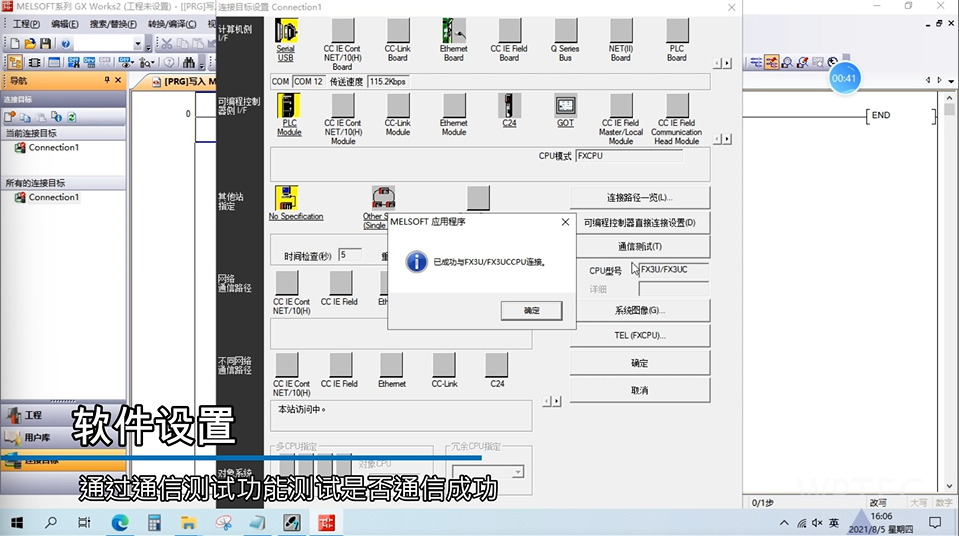Select CC IE Field Master/Local Module icon

(621, 105)
